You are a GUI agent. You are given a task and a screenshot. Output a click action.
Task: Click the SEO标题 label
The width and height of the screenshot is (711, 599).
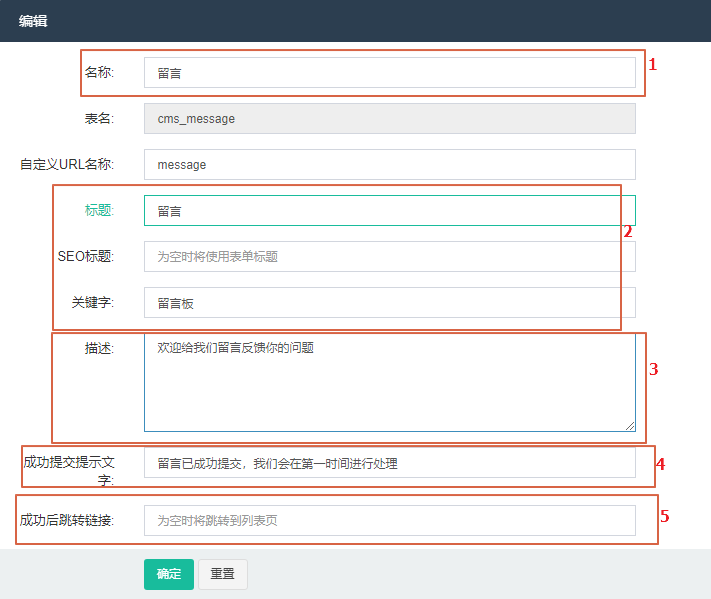[x=86, y=256]
